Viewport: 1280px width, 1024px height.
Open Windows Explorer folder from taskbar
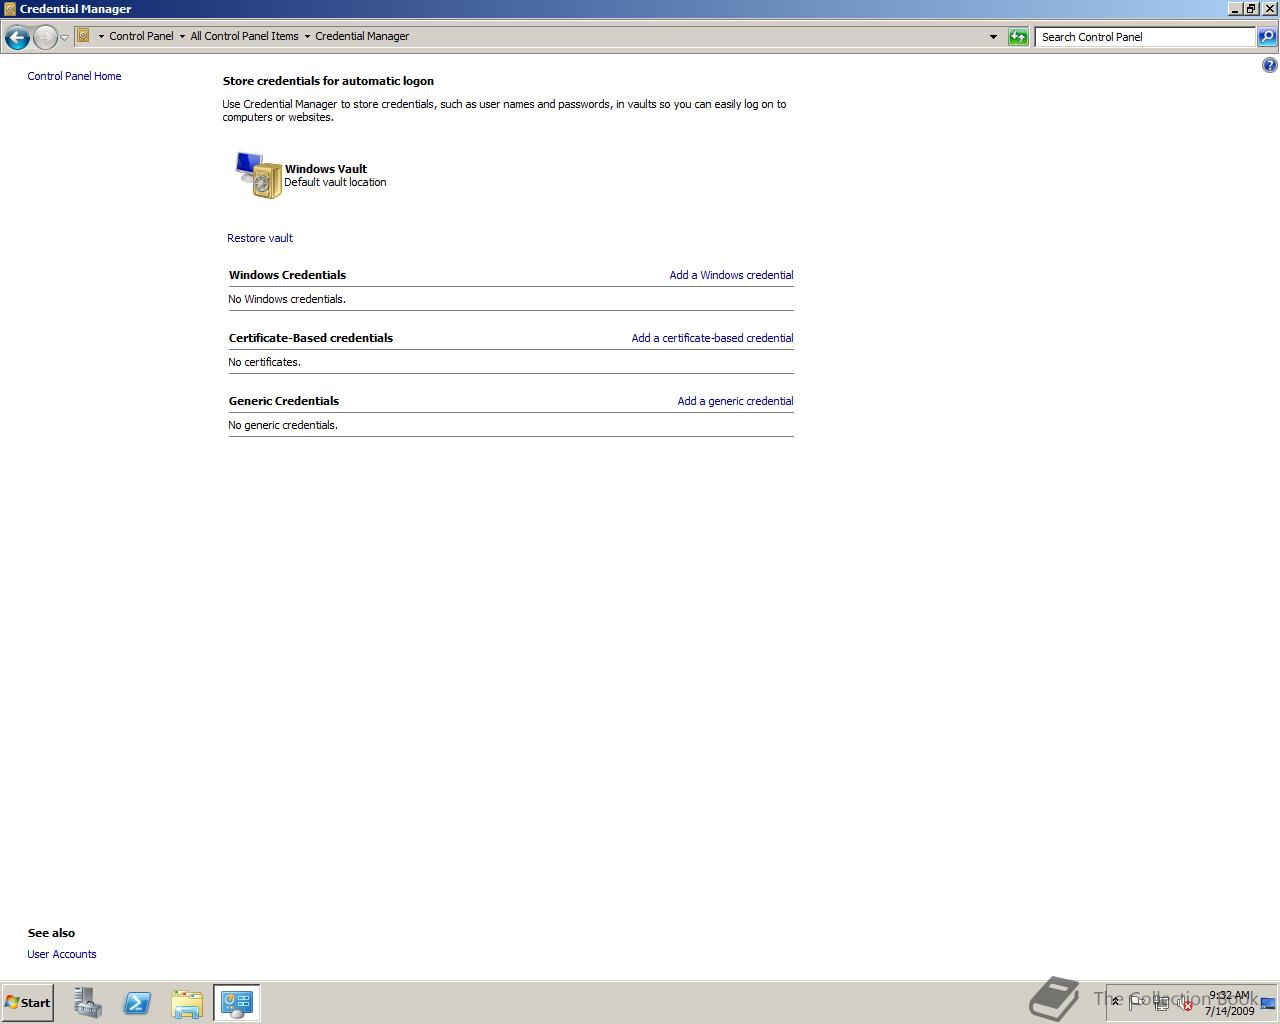click(x=187, y=1003)
